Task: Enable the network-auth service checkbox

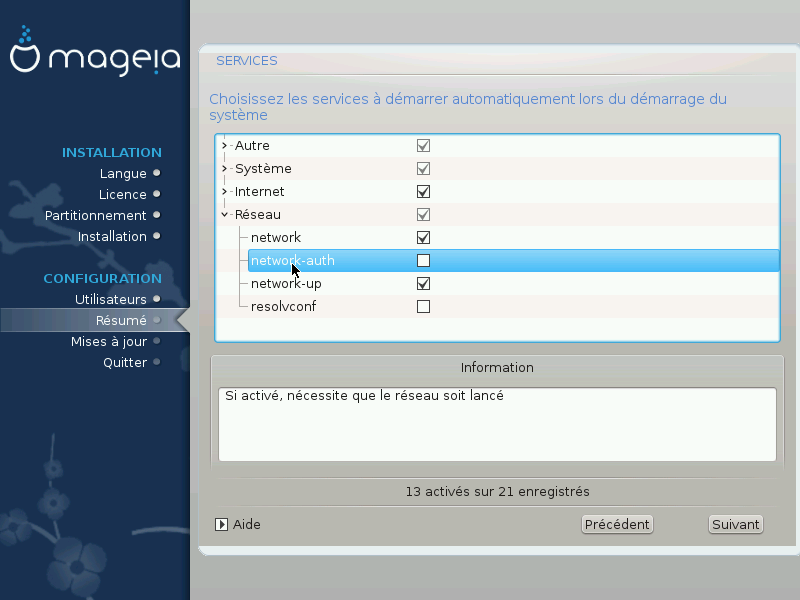Action: click(423, 261)
